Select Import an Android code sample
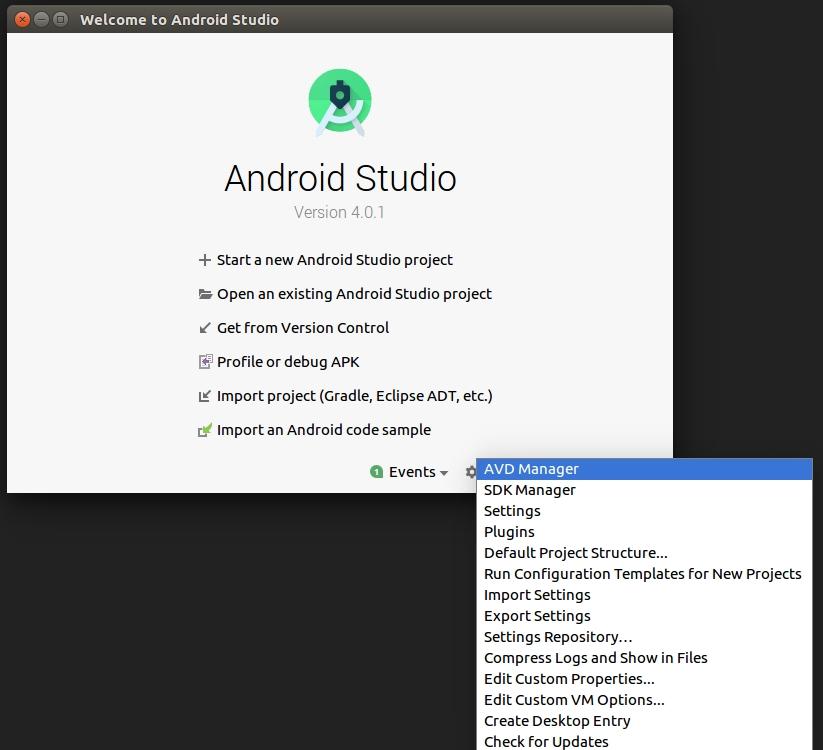This screenshot has height=750, width=823. click(x=324, y=430)
